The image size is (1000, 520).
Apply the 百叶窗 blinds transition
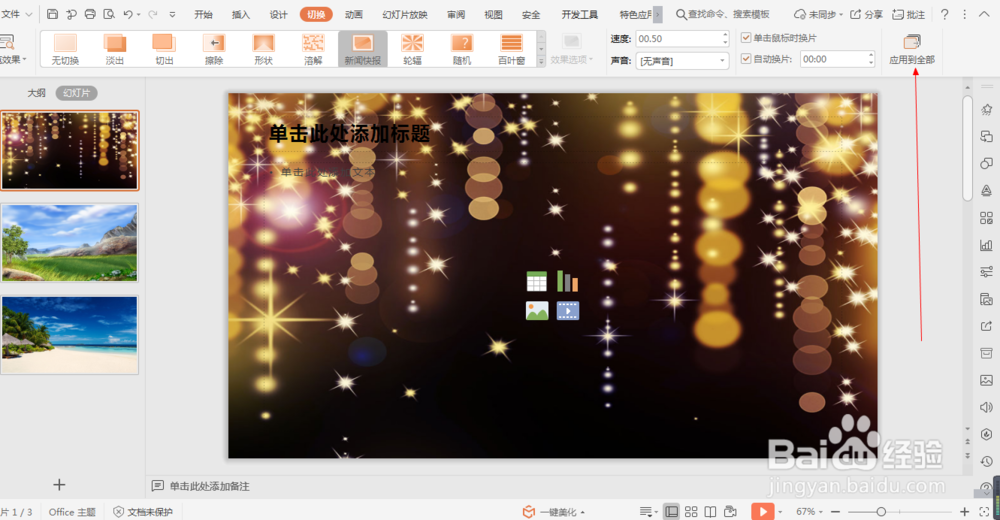[511, 50]
